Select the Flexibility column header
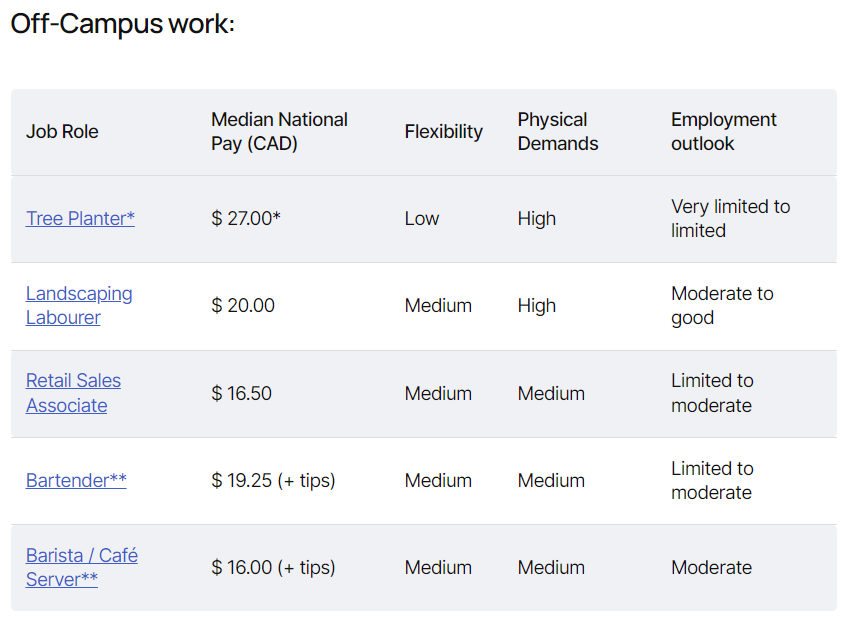Screen dimensions: 849x622 point(443,132)
